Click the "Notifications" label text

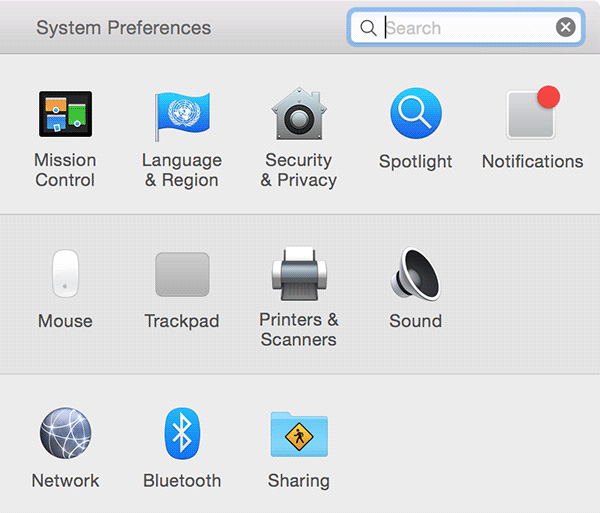533,161
